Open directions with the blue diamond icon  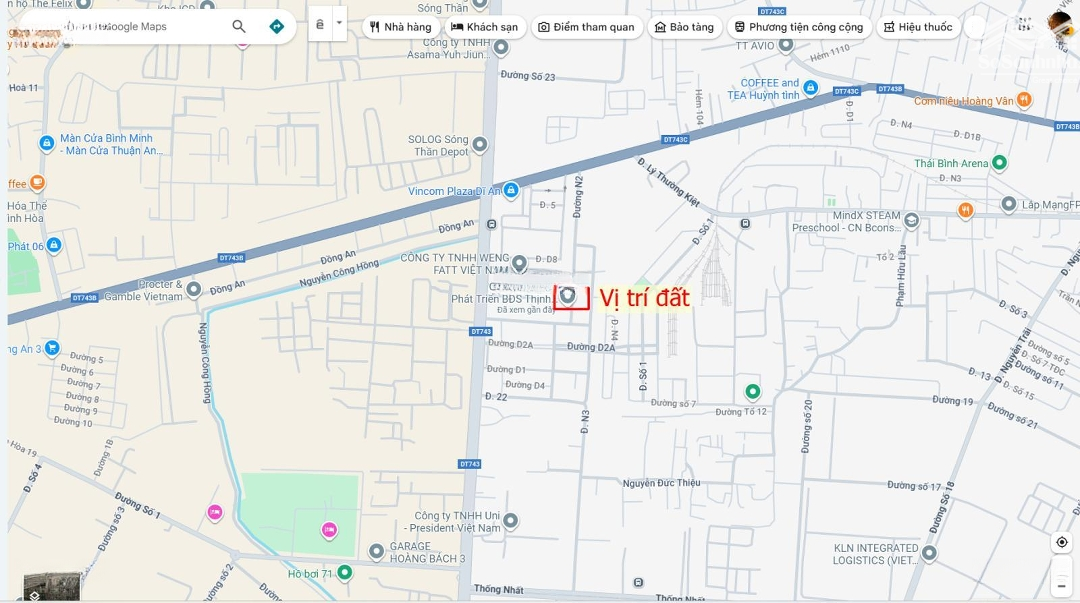pos(275,26)
